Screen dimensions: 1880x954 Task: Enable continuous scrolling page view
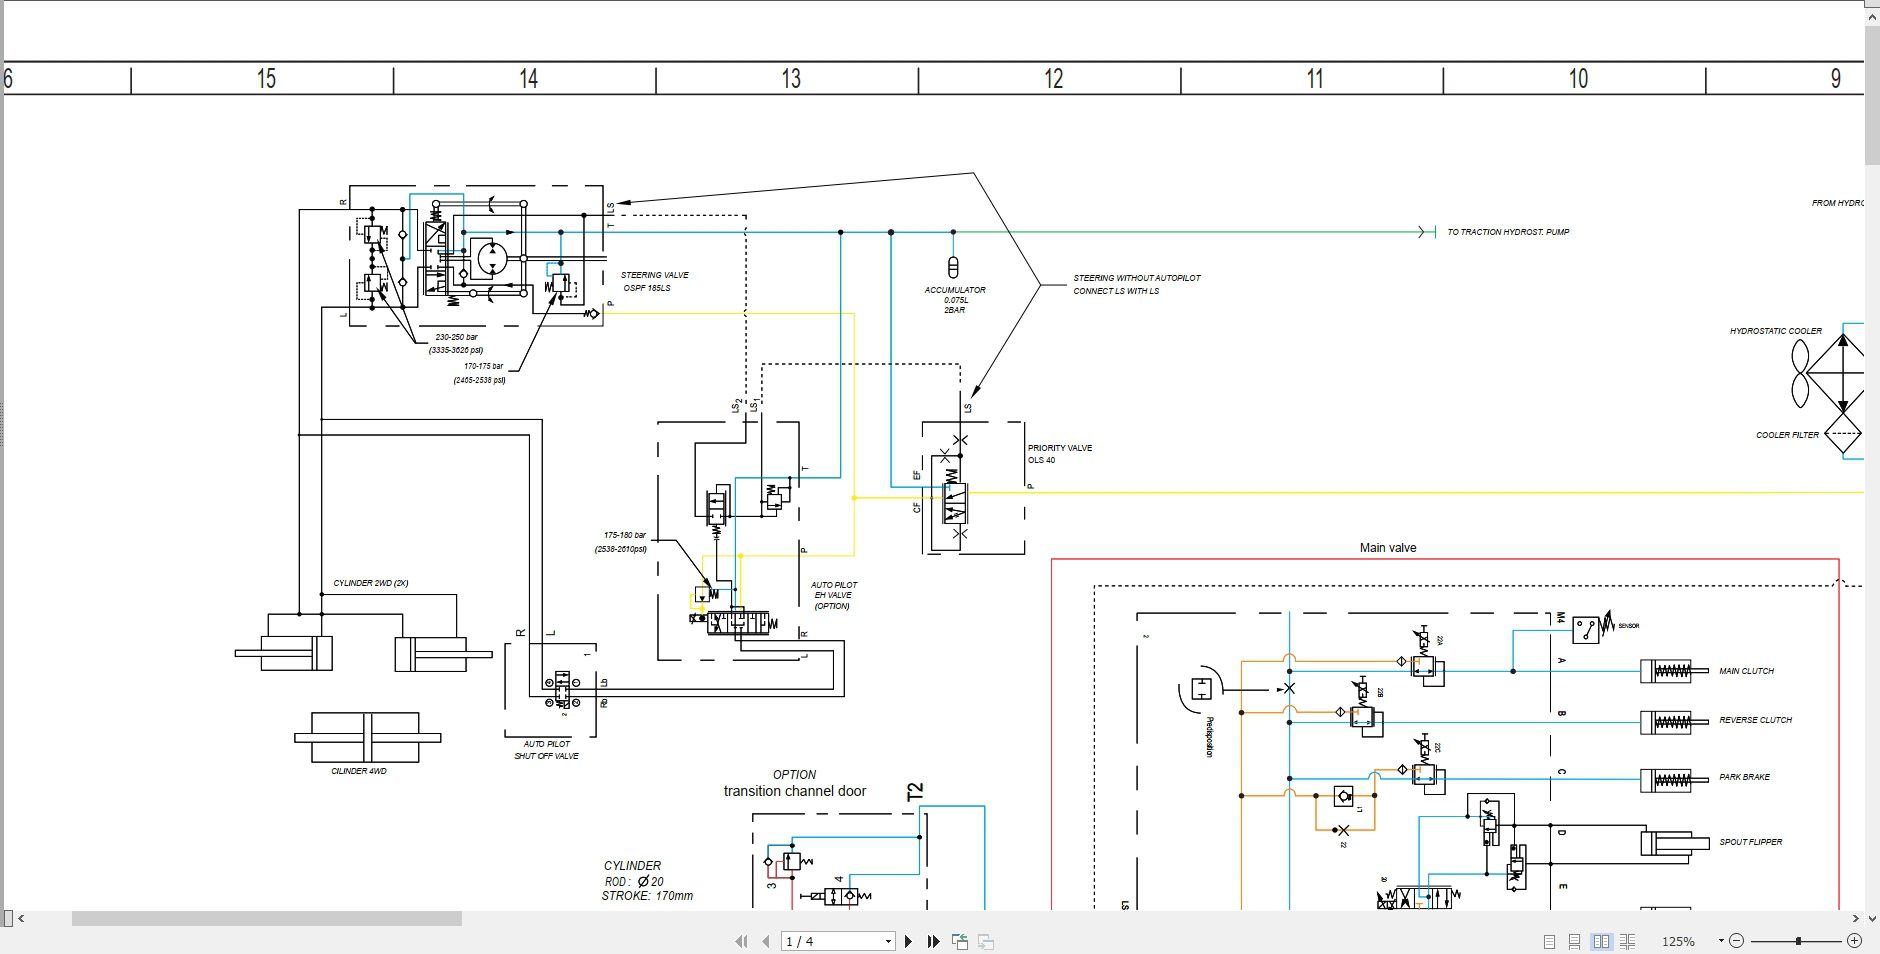click(1574, 941)
